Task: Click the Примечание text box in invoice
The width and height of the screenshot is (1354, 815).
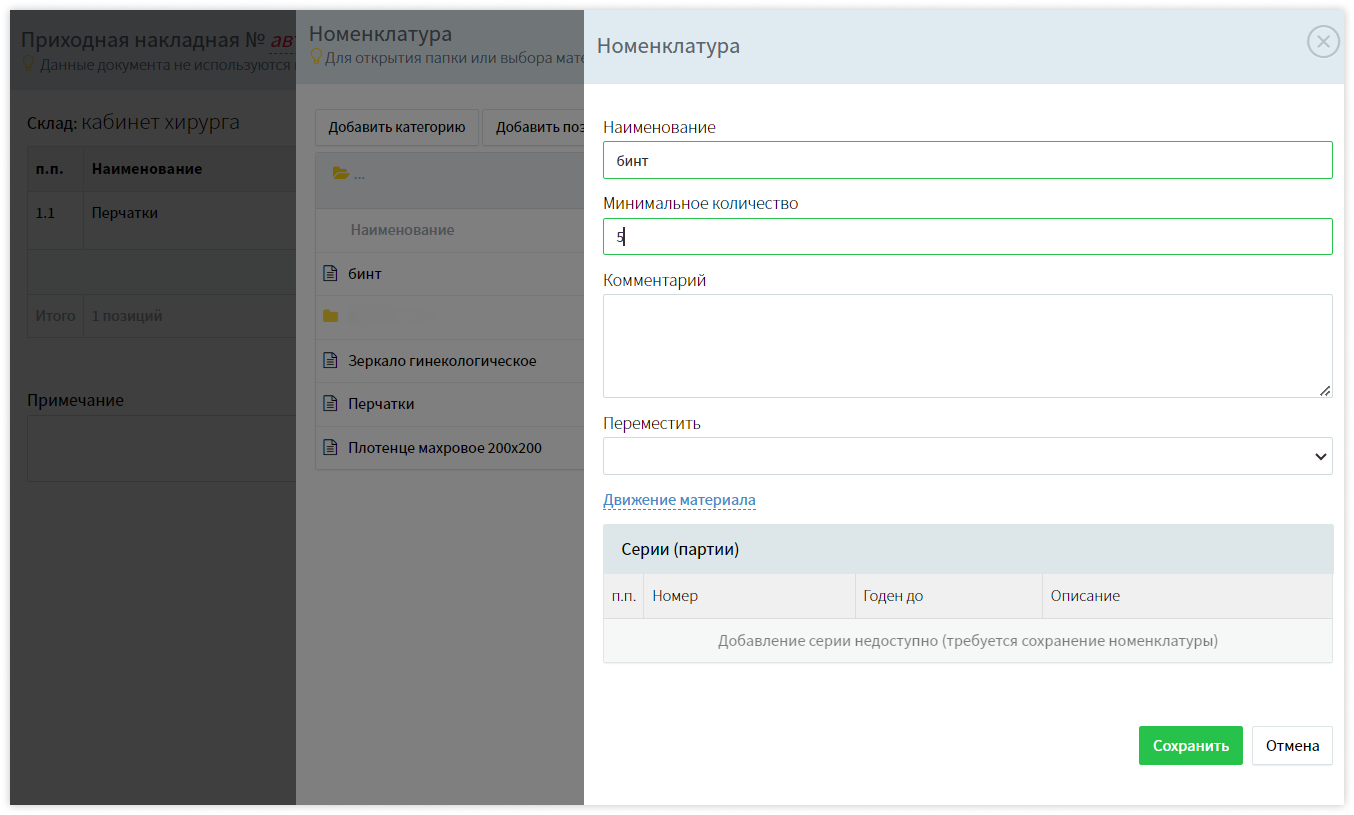Action: tap(162, 448)
